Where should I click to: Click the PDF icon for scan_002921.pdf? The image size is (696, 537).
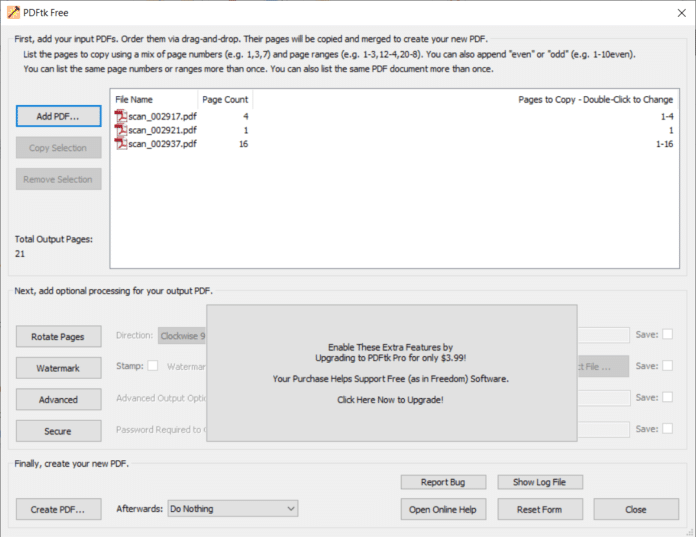point(121,130)
